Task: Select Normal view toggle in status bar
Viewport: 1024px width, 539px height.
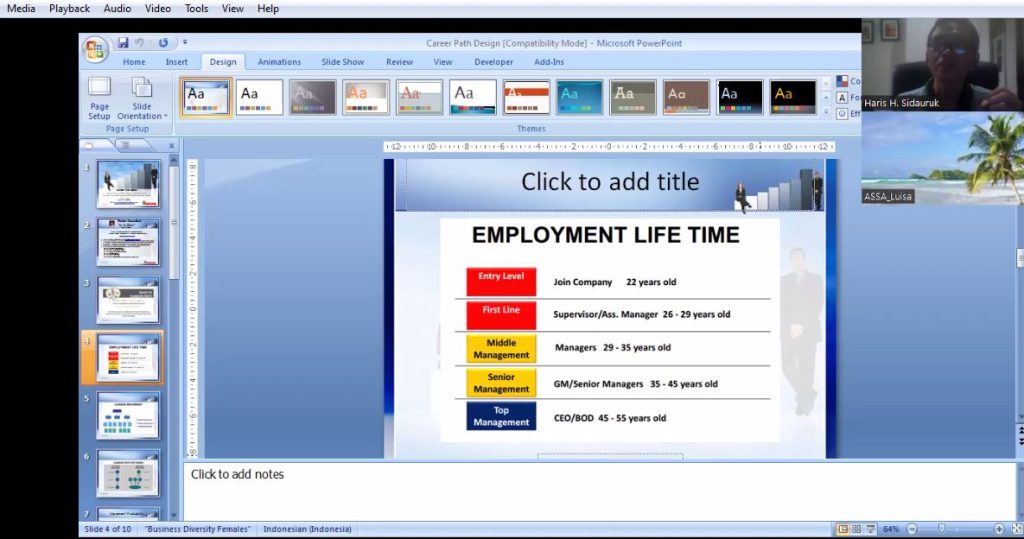Action: [x=843, y=529]
